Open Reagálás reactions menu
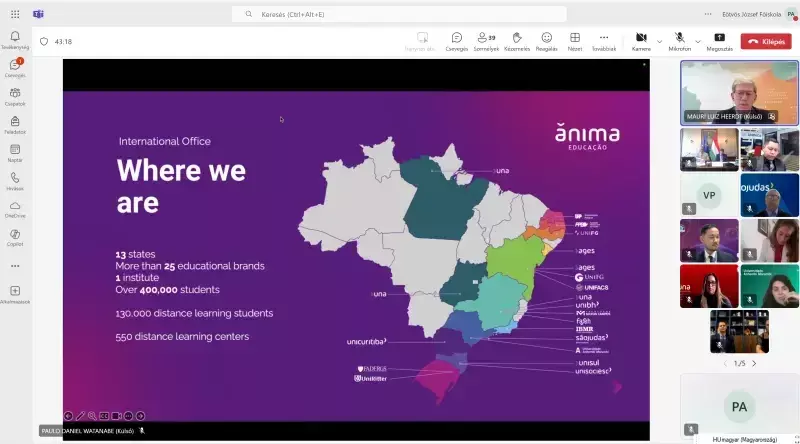800x444 pixels. 546,42
